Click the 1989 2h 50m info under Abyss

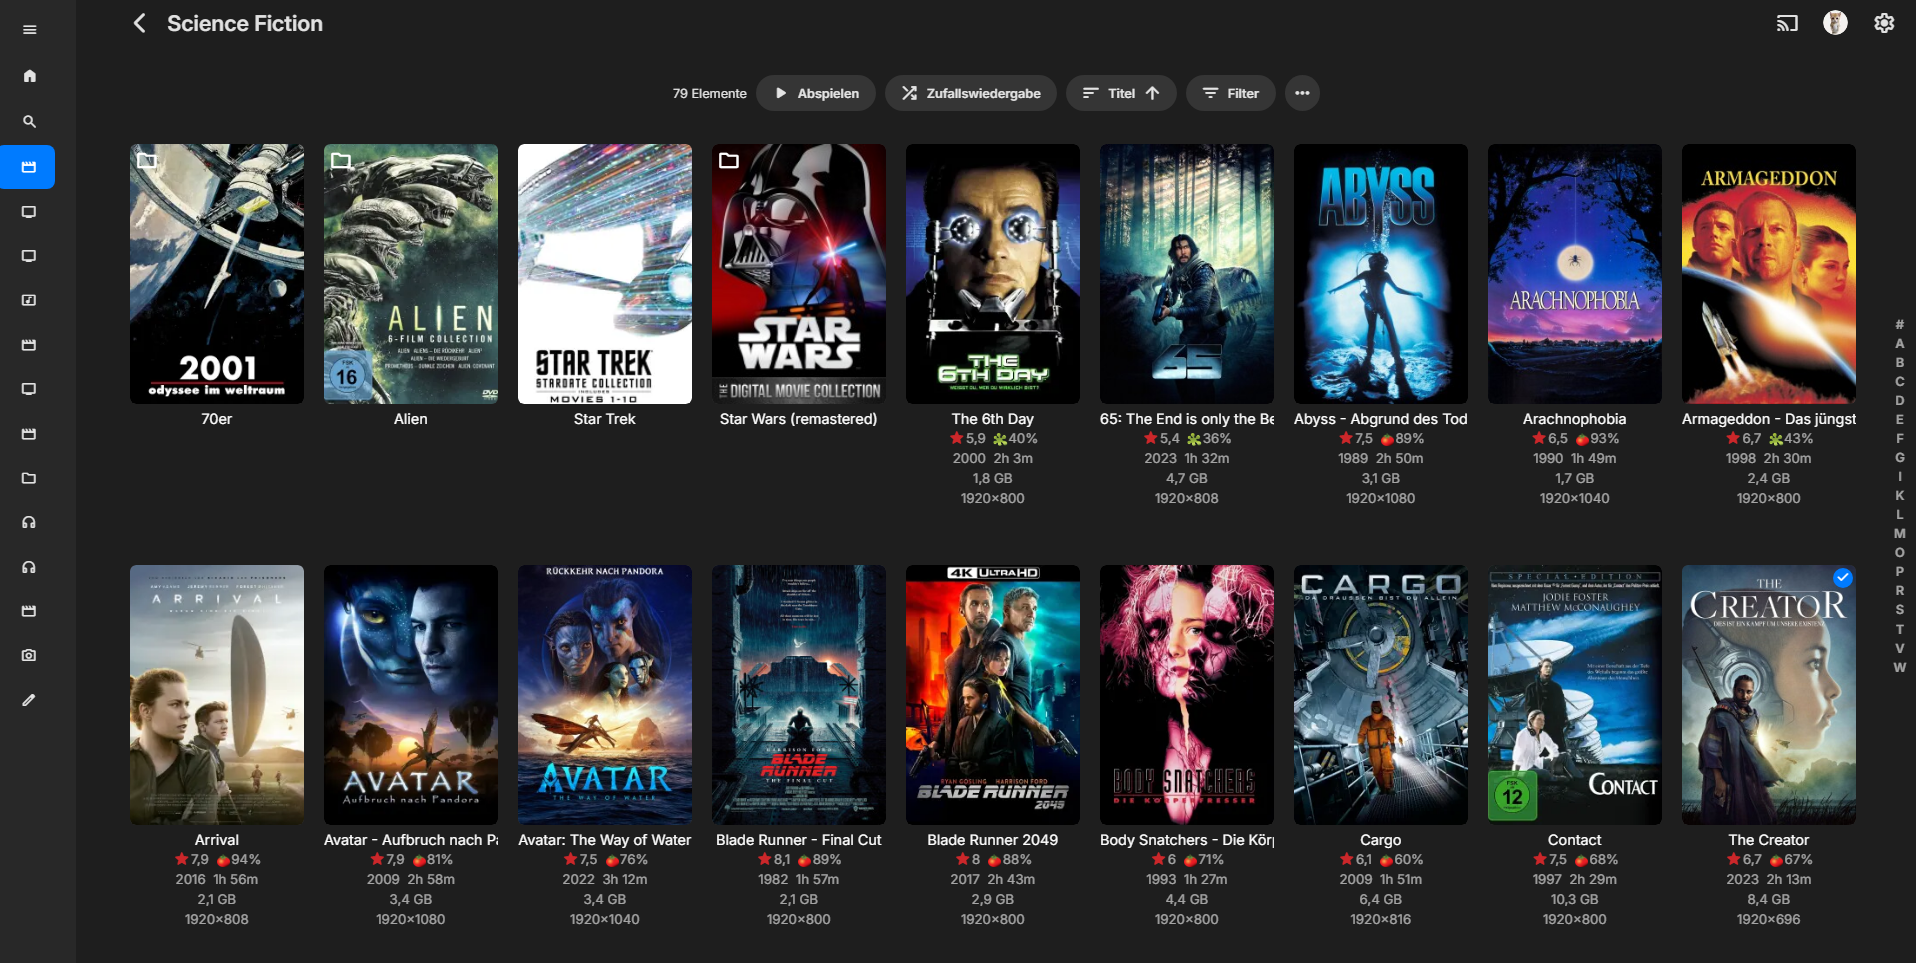(1381, 458)
